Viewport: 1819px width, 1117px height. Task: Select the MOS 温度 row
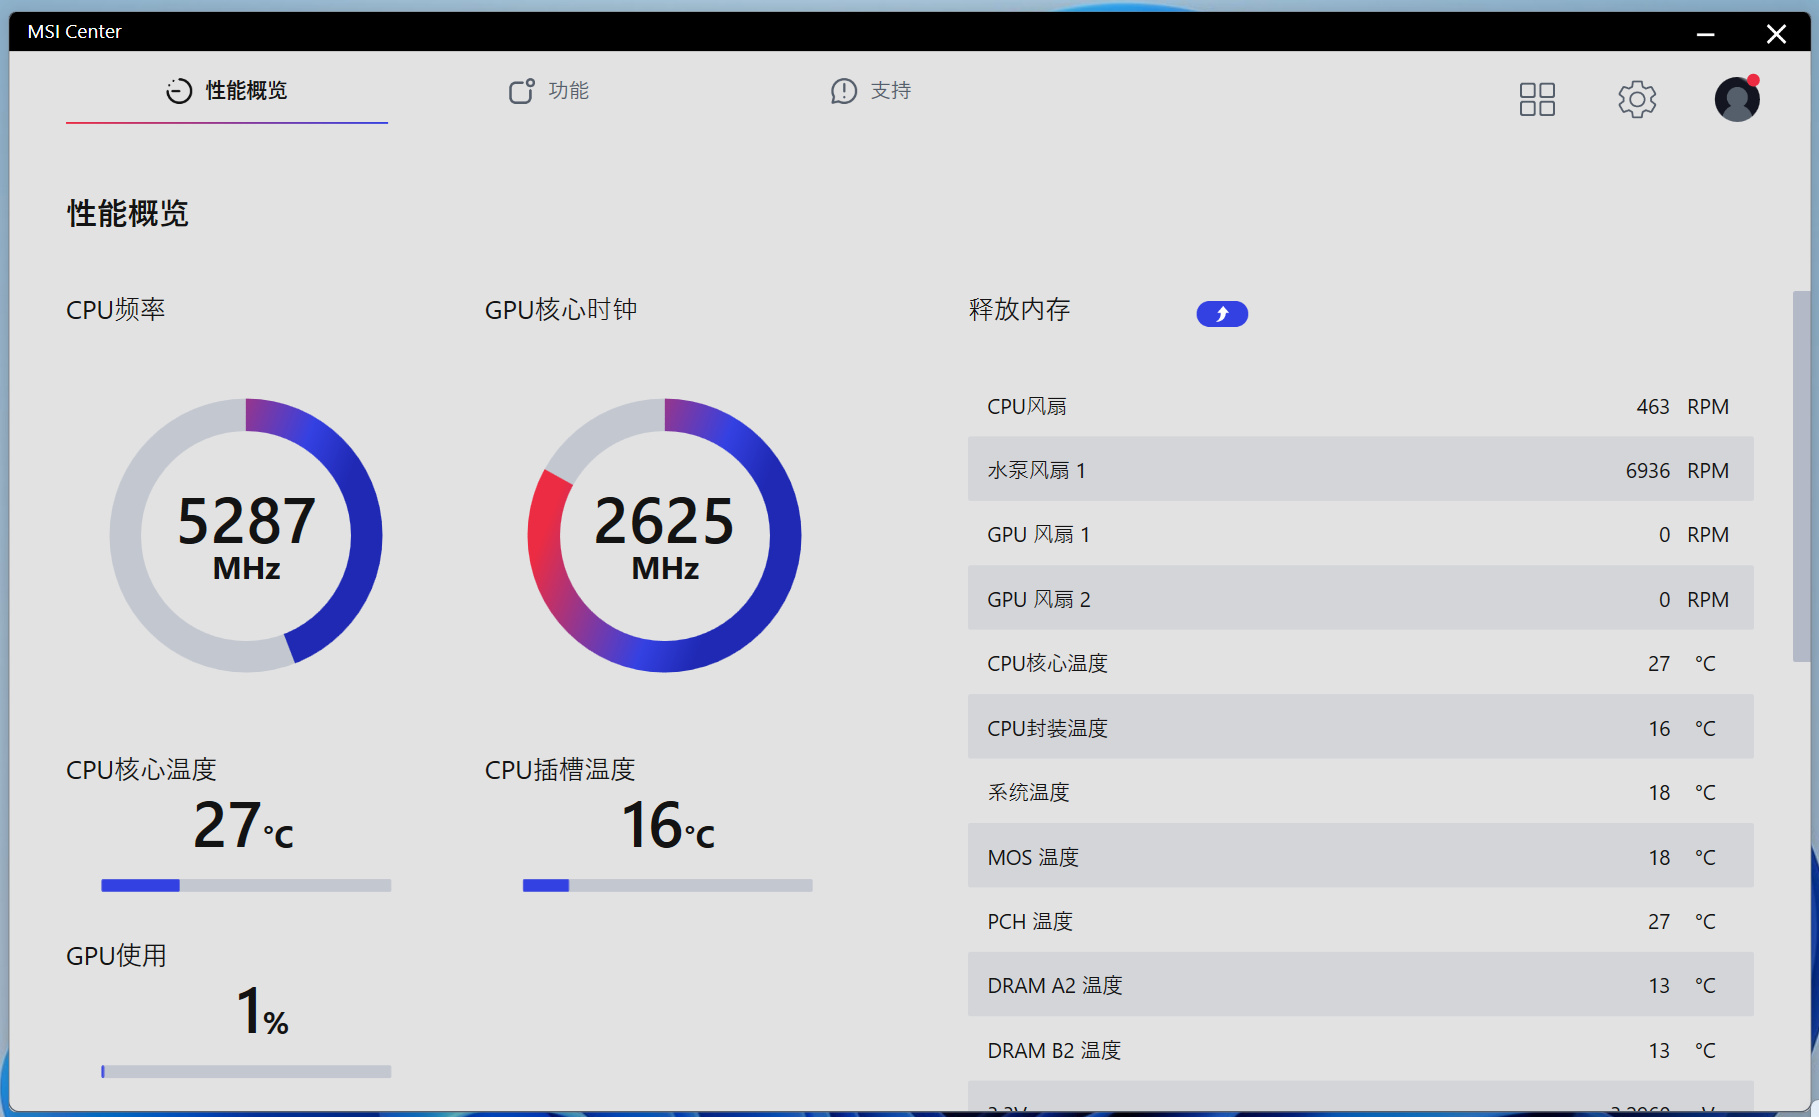click(1361, 857)
